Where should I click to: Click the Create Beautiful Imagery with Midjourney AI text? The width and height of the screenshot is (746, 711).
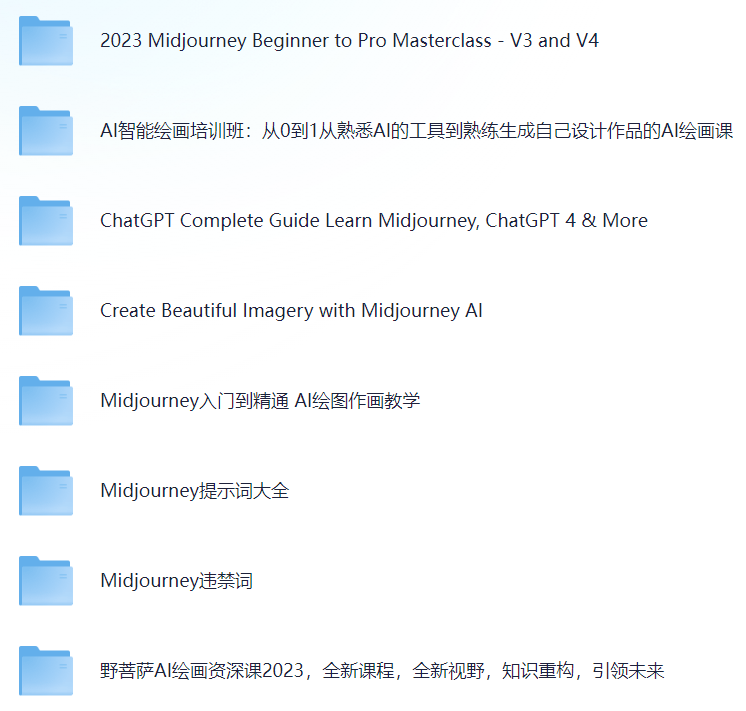click(291, 311)
